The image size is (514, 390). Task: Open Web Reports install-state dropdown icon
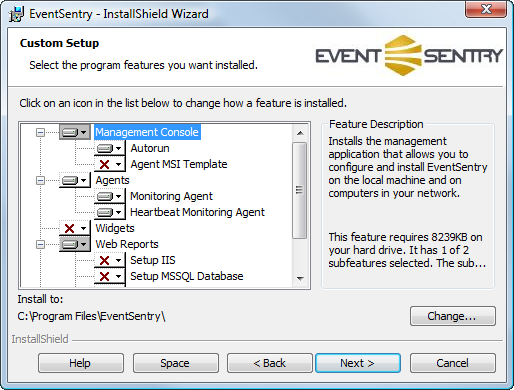tap(75, 244)
